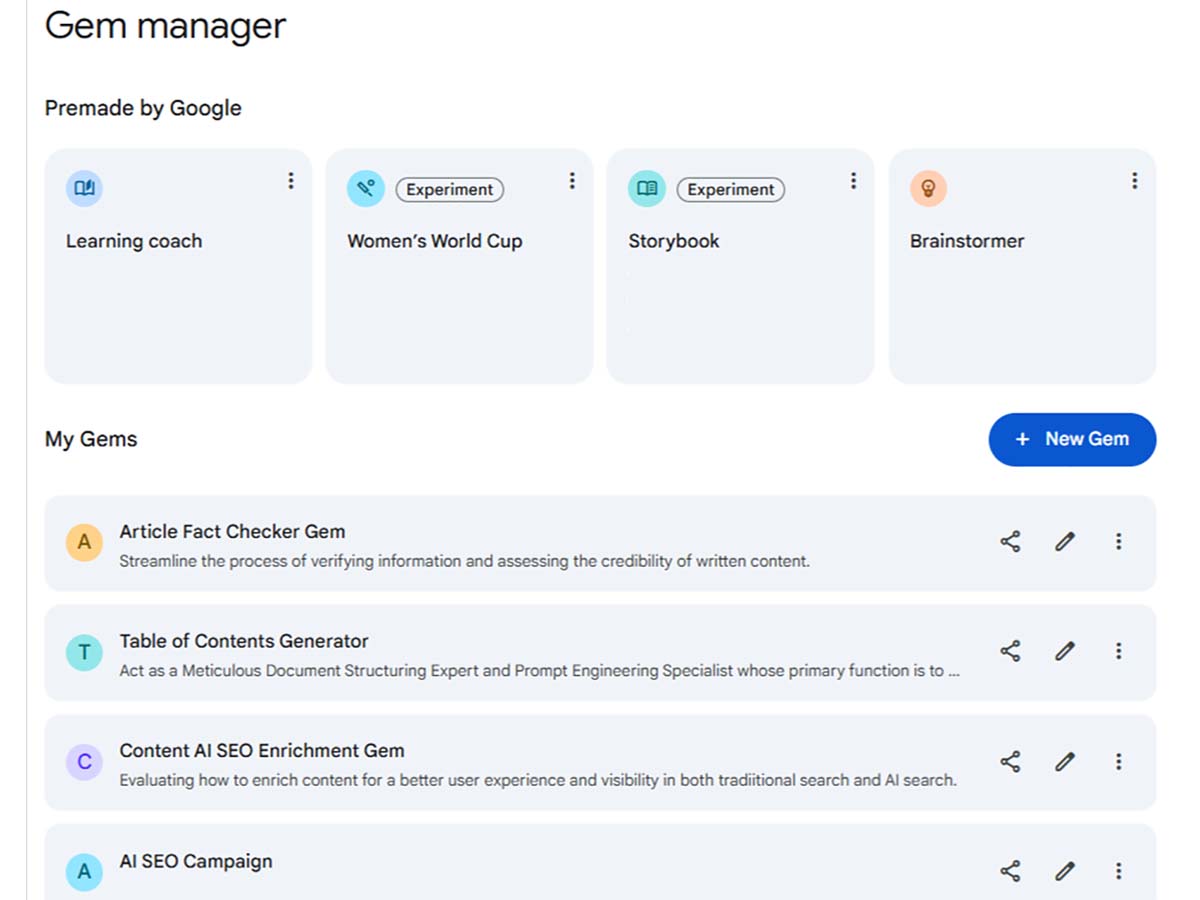The image size is (1200, 900).
Task: Open the Brainstormer three-dot menu
Action: pyautogui.click(x=1135, y=181)
